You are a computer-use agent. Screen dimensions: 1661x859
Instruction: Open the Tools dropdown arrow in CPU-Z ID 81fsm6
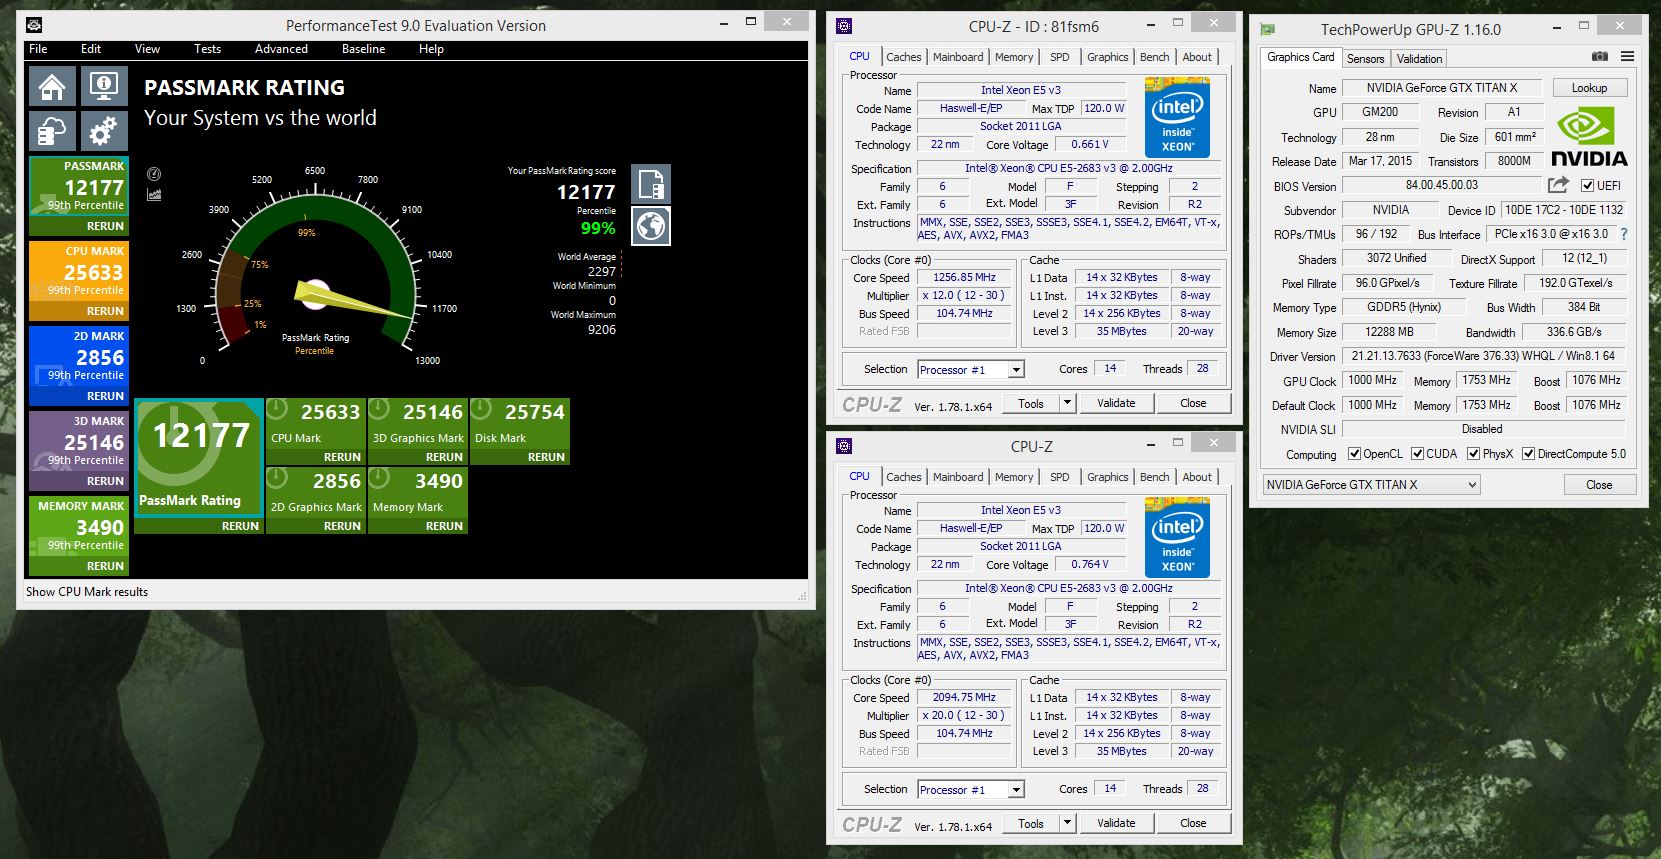point(1067,403)
